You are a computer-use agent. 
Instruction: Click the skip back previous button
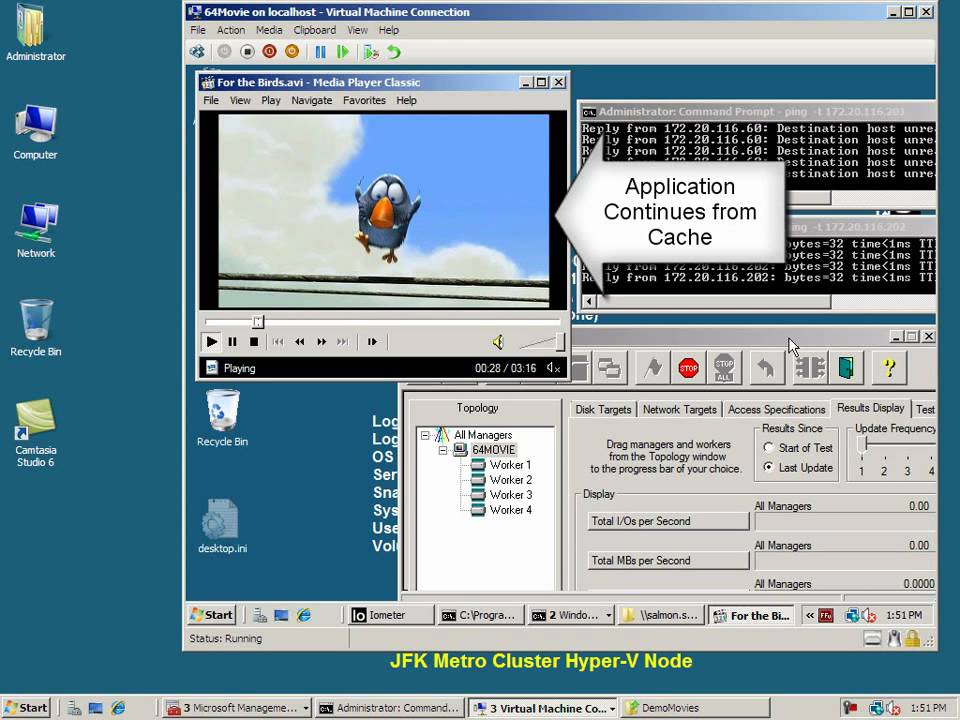click(278, 342)
